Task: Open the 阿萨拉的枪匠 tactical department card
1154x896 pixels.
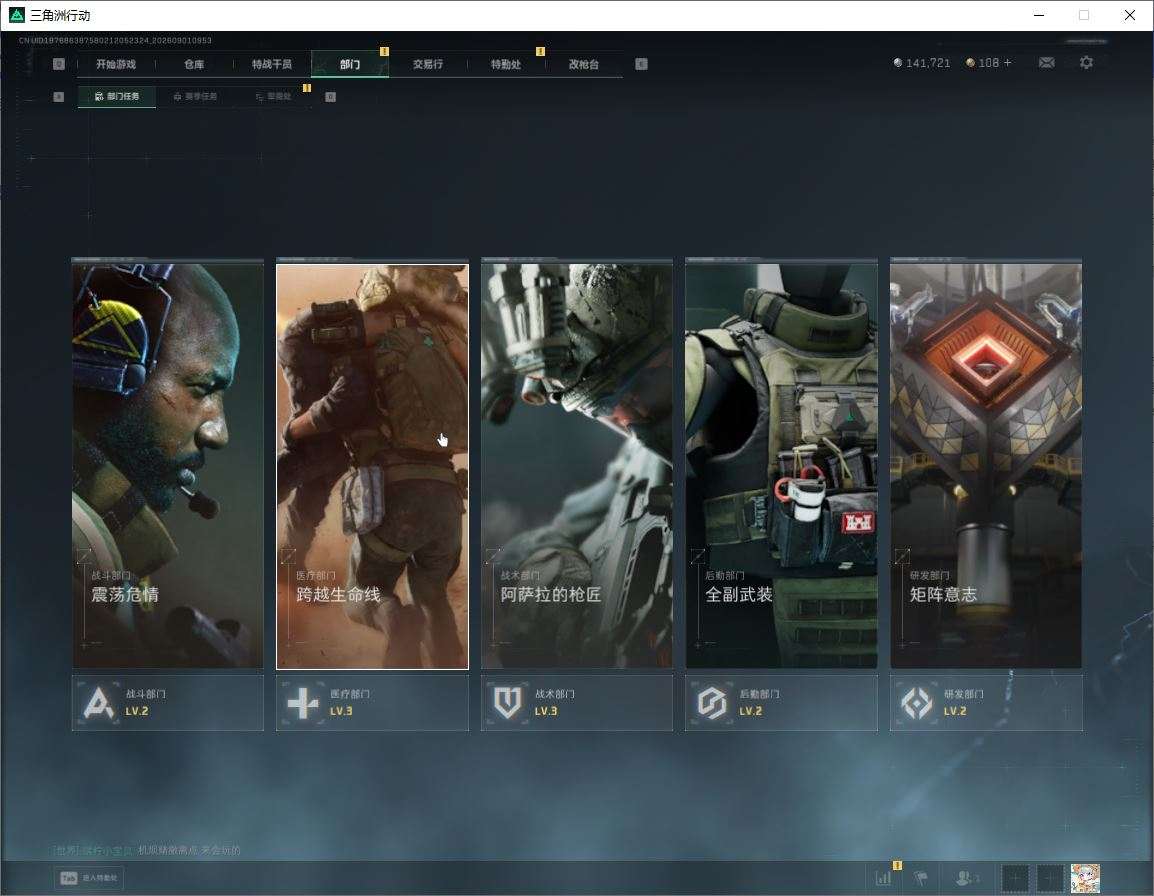Action: 577,465
